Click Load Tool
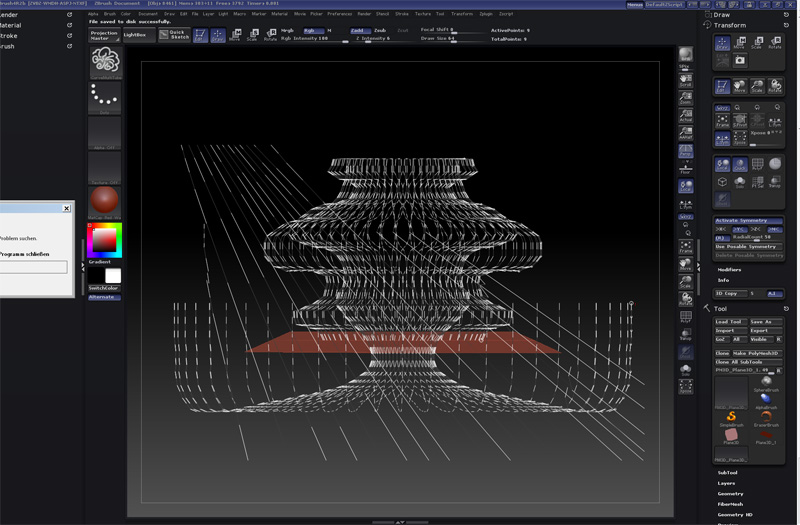Viewport: 800px width, 525px height. pyautogui.click(x=730, y=322)
